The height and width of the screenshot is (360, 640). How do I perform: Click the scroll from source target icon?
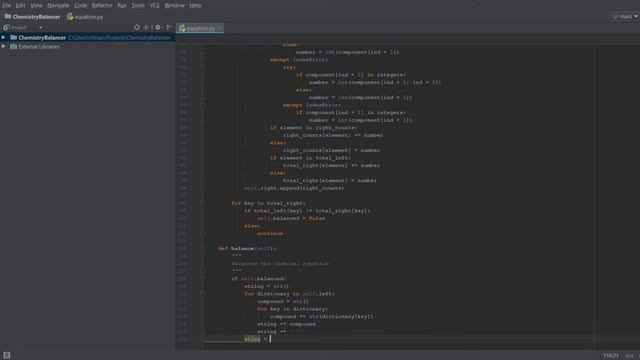pyautogui.click(x=137, y=27)
